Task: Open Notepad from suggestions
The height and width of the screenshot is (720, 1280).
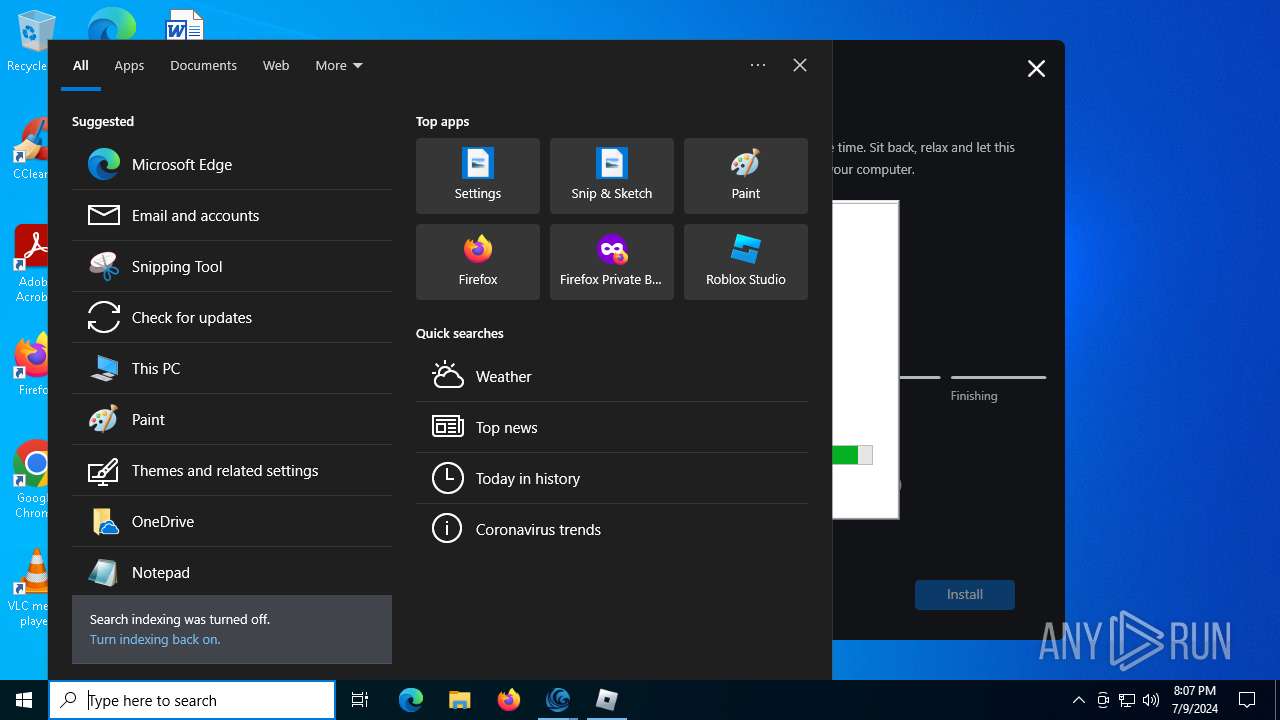Action: coord(232,572)
